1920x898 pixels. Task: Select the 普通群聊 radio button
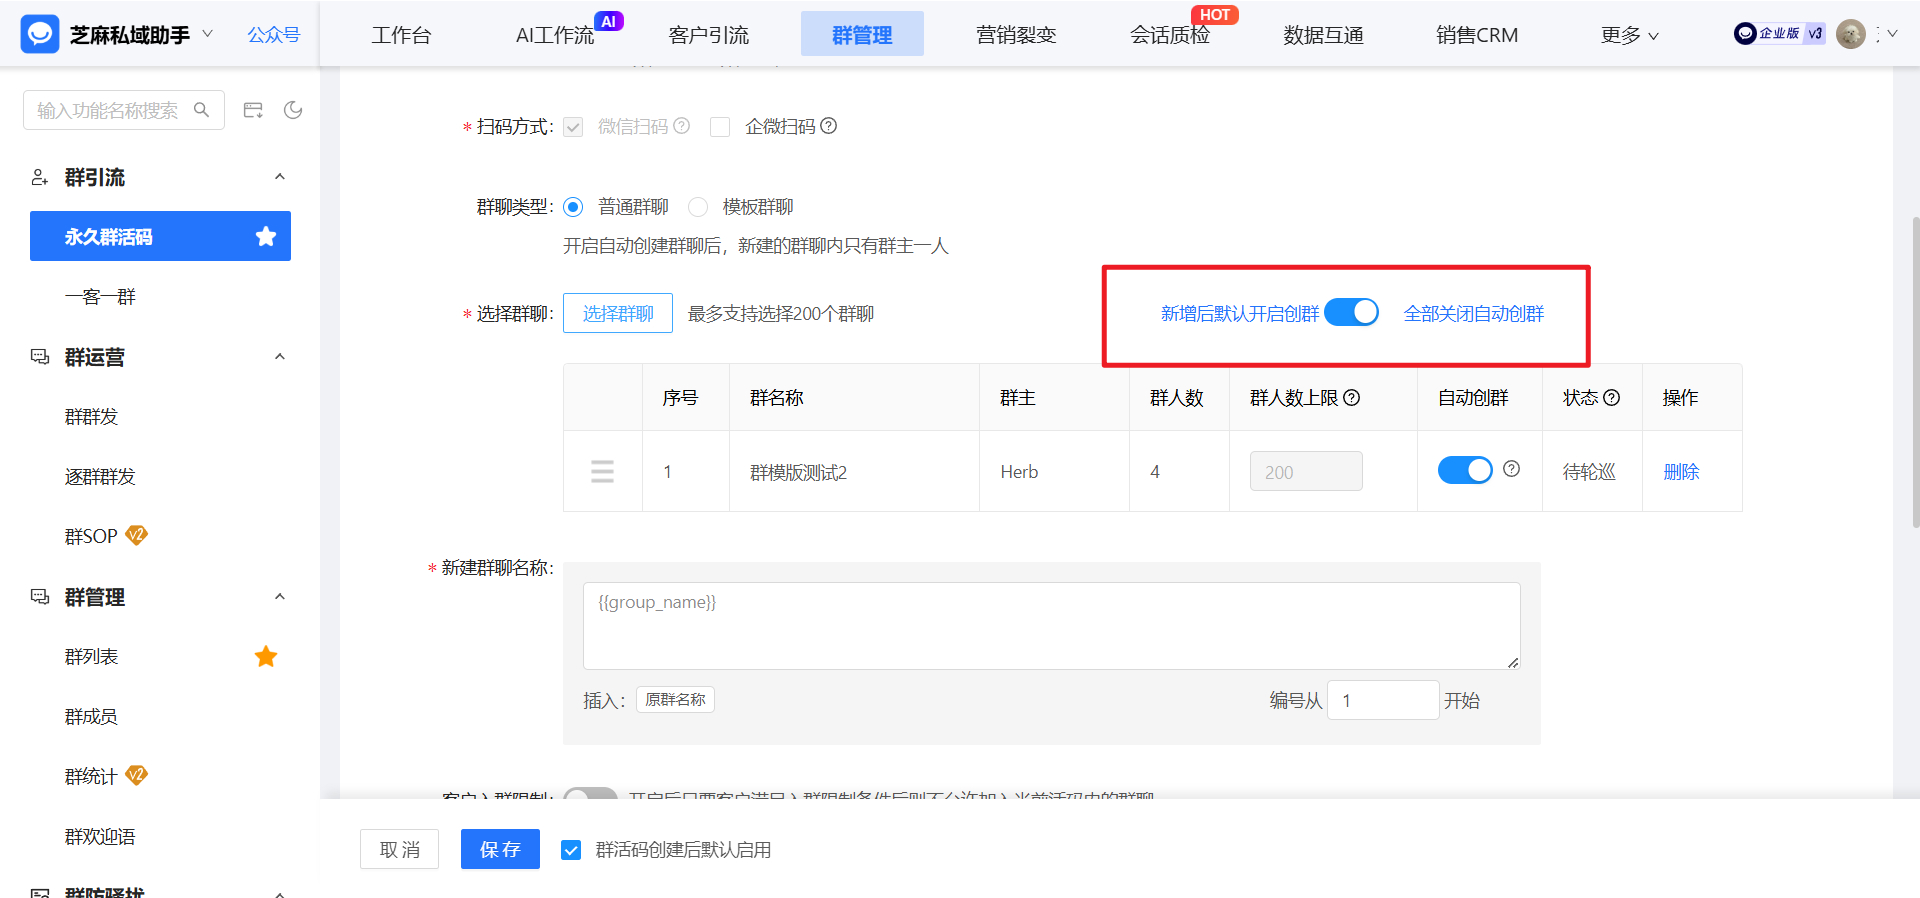573,207
